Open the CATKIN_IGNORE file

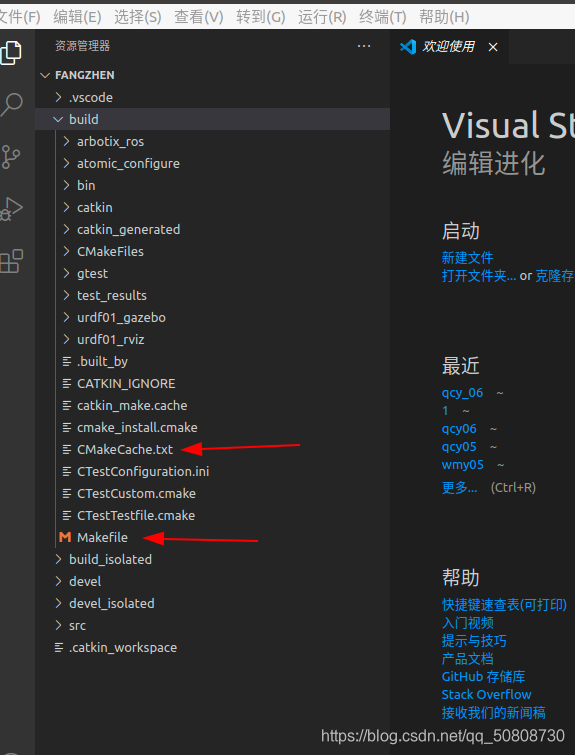point(126,384)
